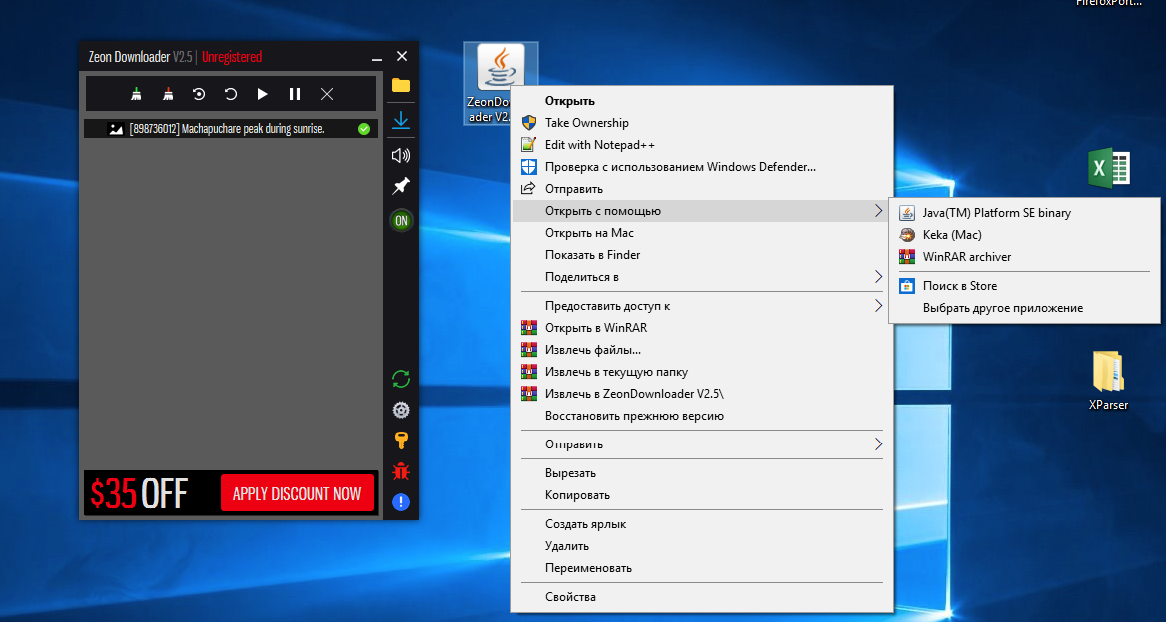Click the green refresh arrows icon
This screenshot has height=622, width=1166.
click(x=401, y=379)
